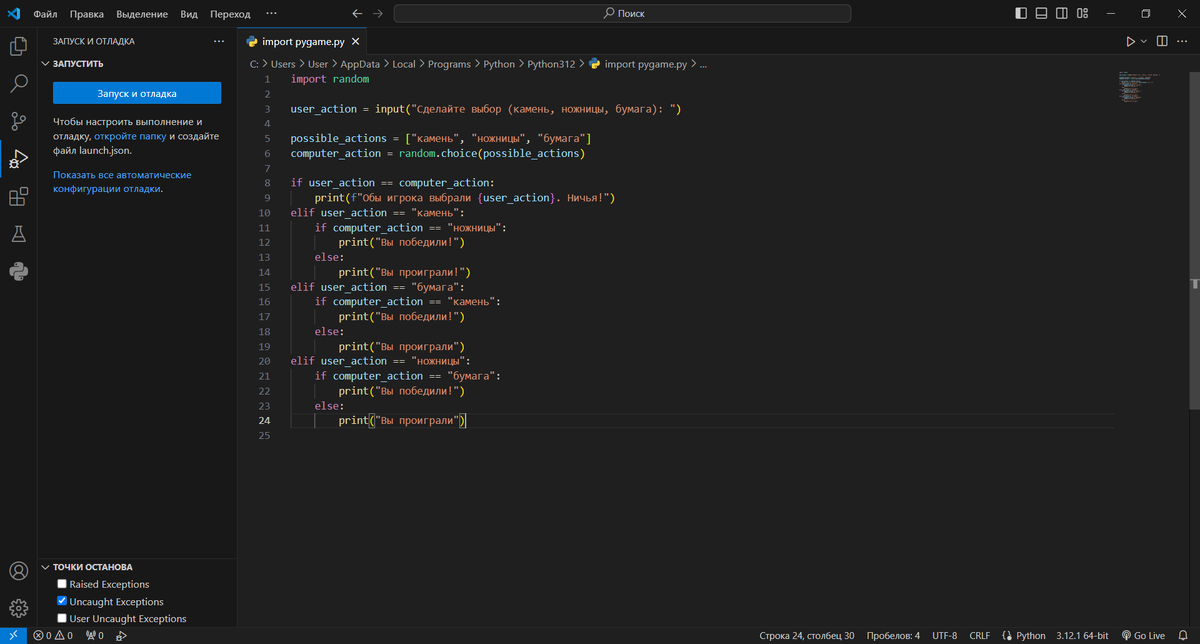
Task: Open the Run and Debug view icon
Action: [x=18, y=159]
